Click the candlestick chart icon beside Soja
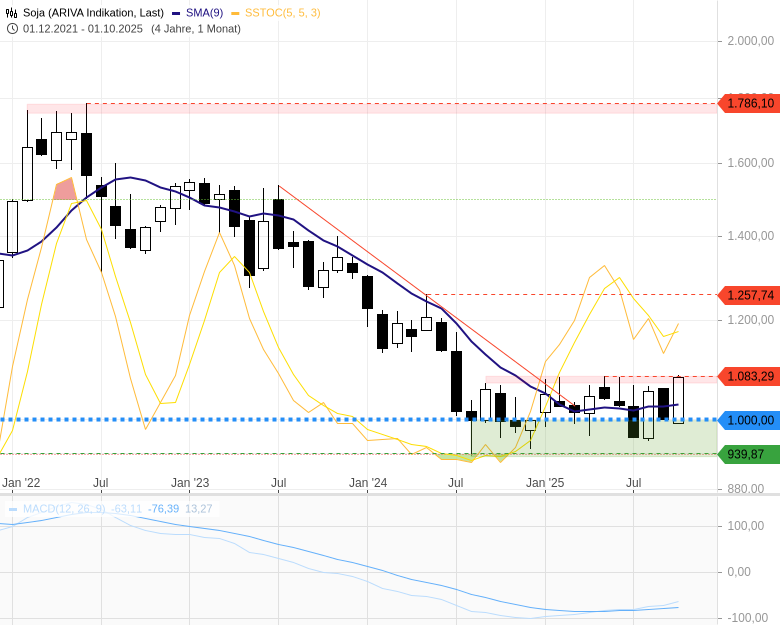780x625 pixels. click(12, 12)
